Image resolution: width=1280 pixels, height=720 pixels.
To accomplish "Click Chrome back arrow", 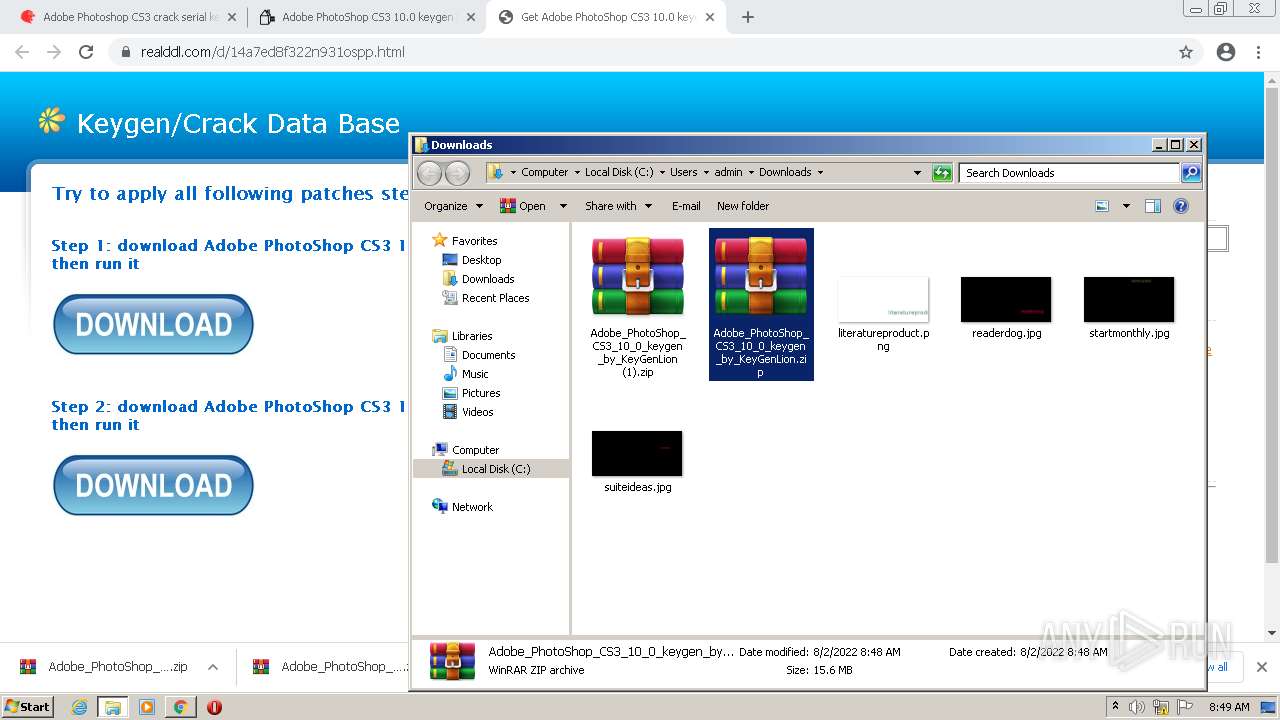I will (x=22, y=52).
